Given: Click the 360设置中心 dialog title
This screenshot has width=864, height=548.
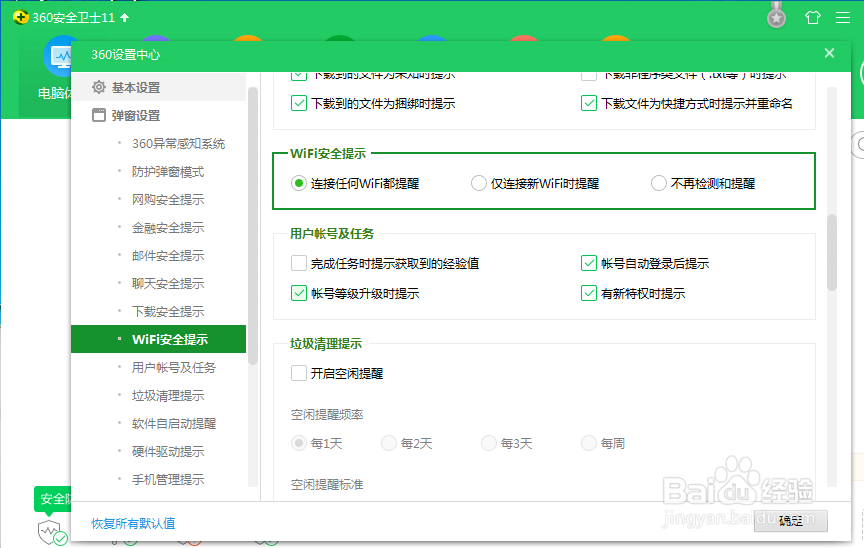Looking at the screenshot, I should tap(126, 55).
